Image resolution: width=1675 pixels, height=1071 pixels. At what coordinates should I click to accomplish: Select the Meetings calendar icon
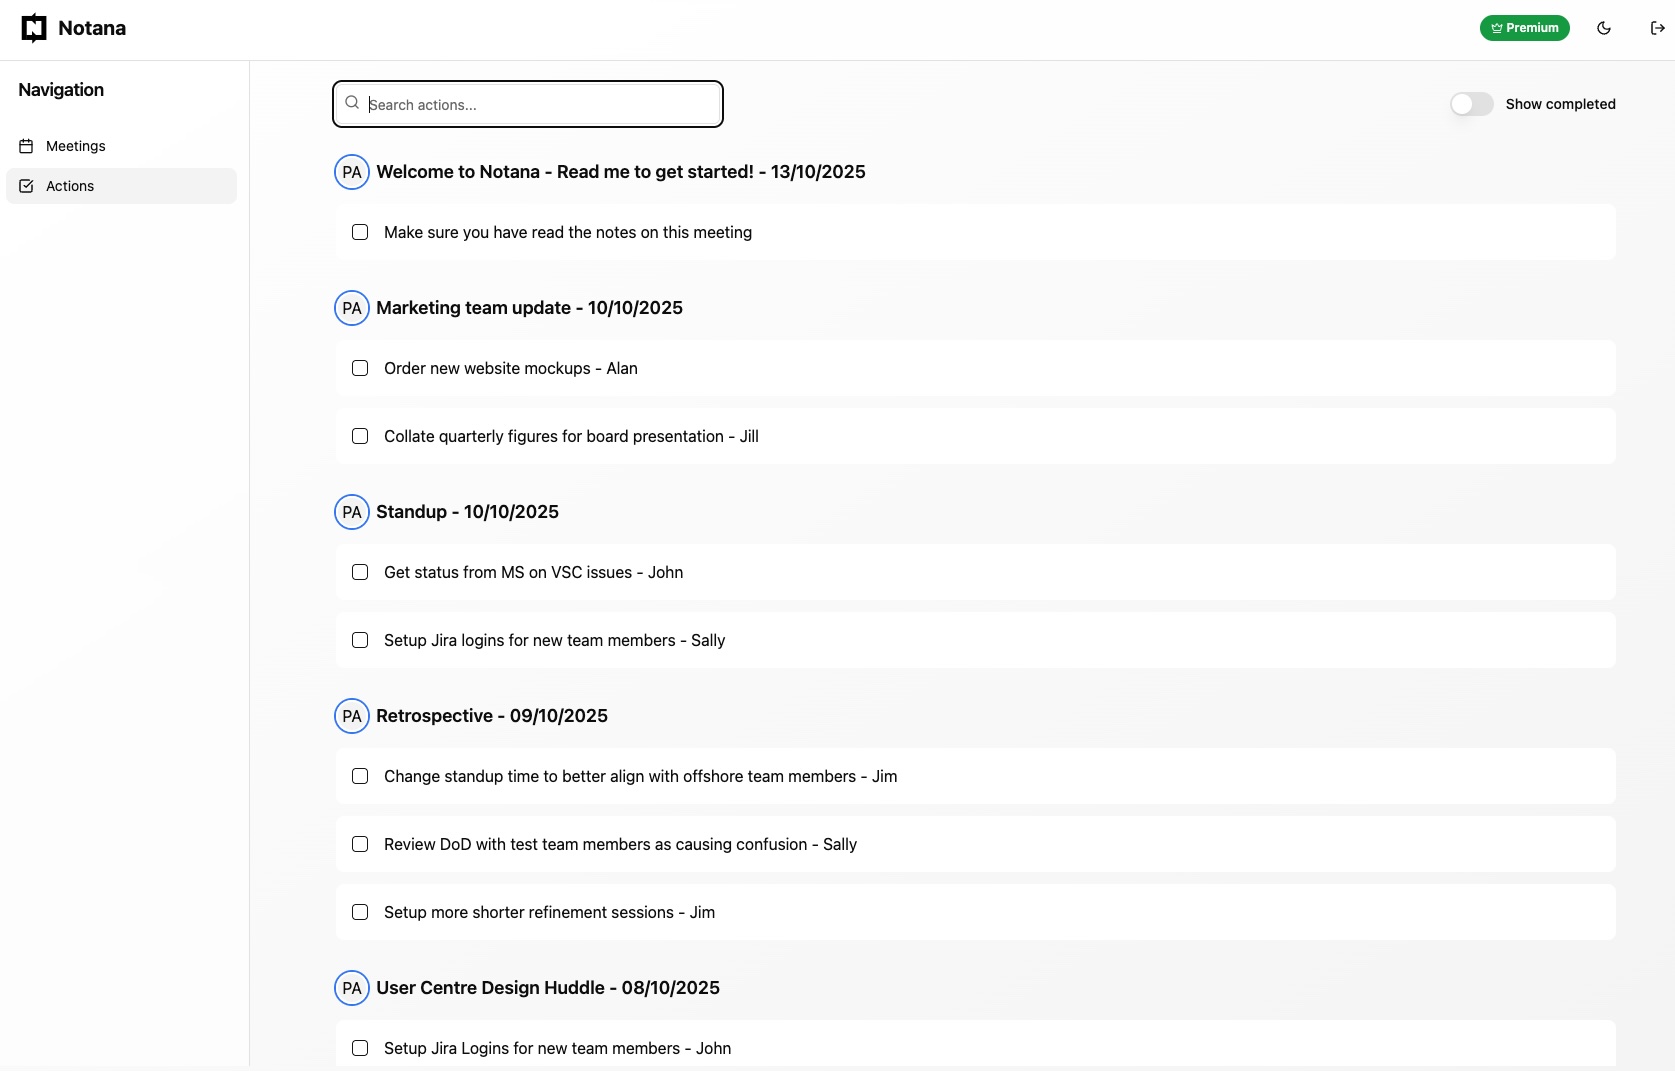26,146
